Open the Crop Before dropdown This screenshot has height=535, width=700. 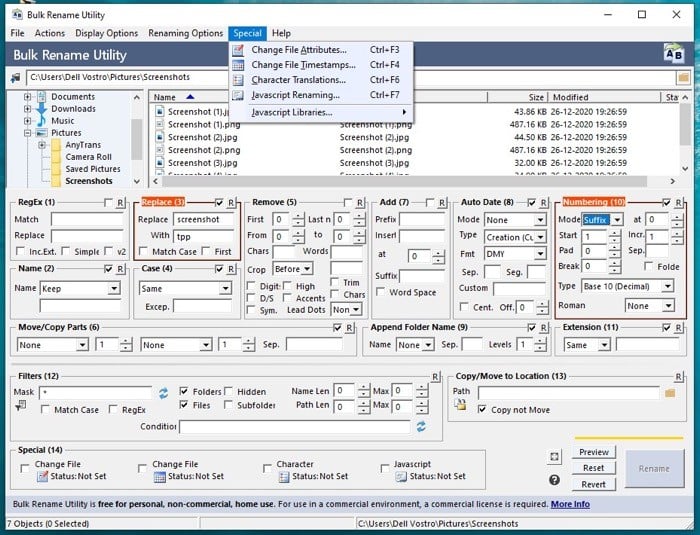tap(307, 269)
